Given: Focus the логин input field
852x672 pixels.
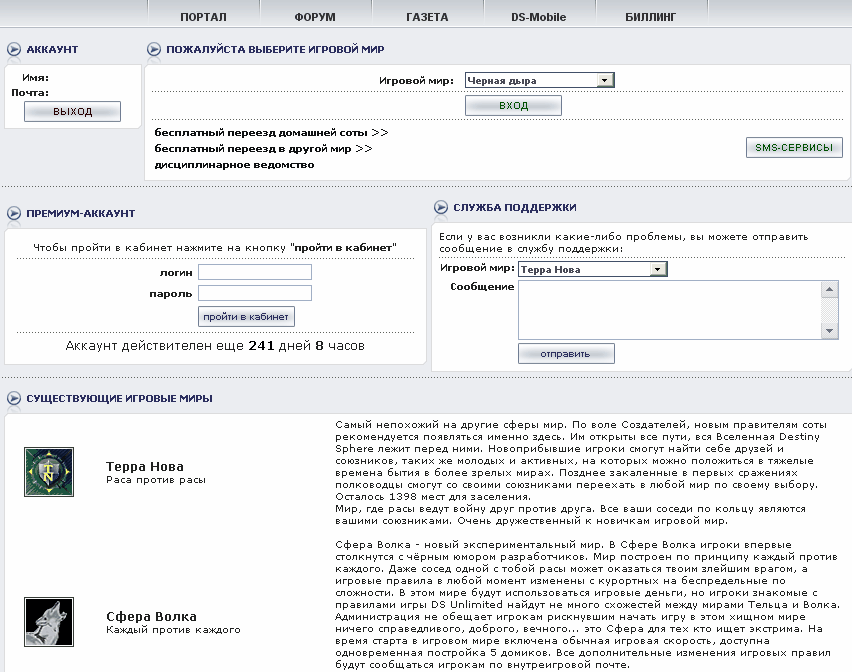Looking at the screenshot, I should pos(255,272).
